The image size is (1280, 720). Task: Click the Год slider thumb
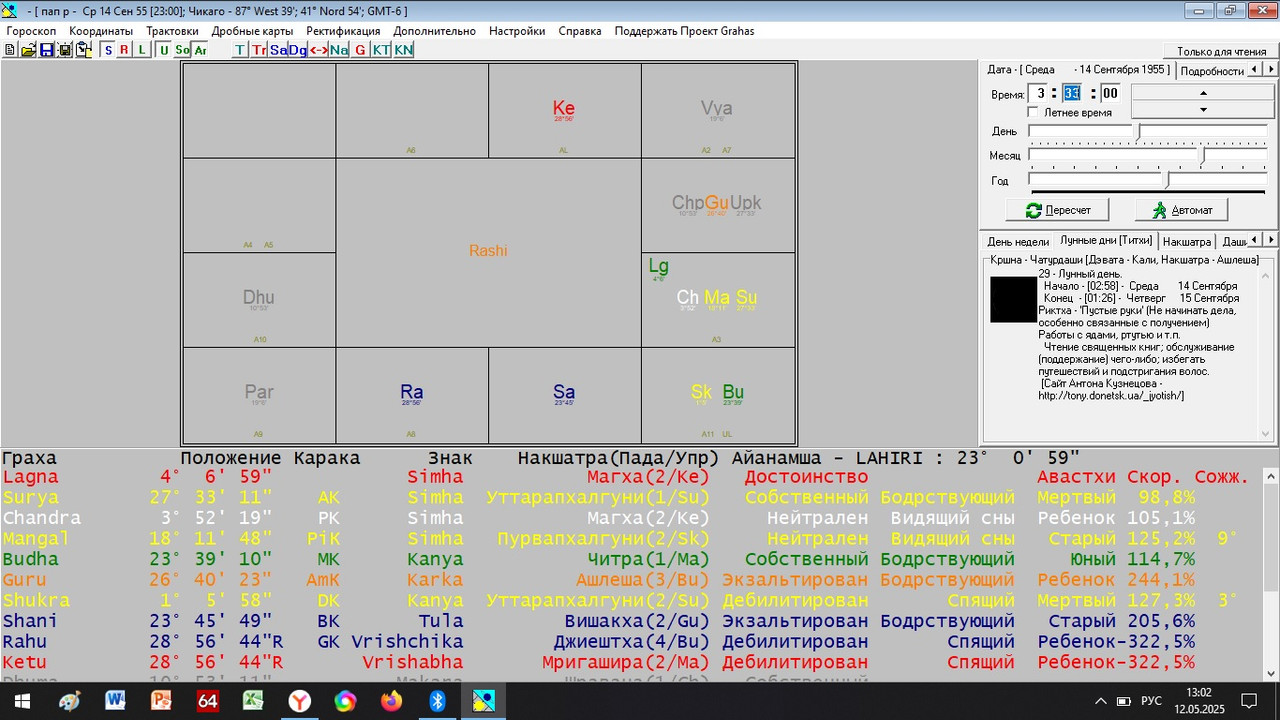[x=1166, y=180]
